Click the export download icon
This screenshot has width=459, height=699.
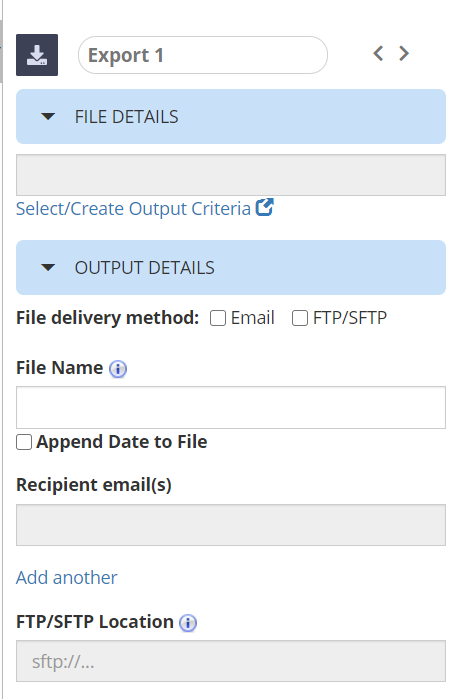pos(37,55)
